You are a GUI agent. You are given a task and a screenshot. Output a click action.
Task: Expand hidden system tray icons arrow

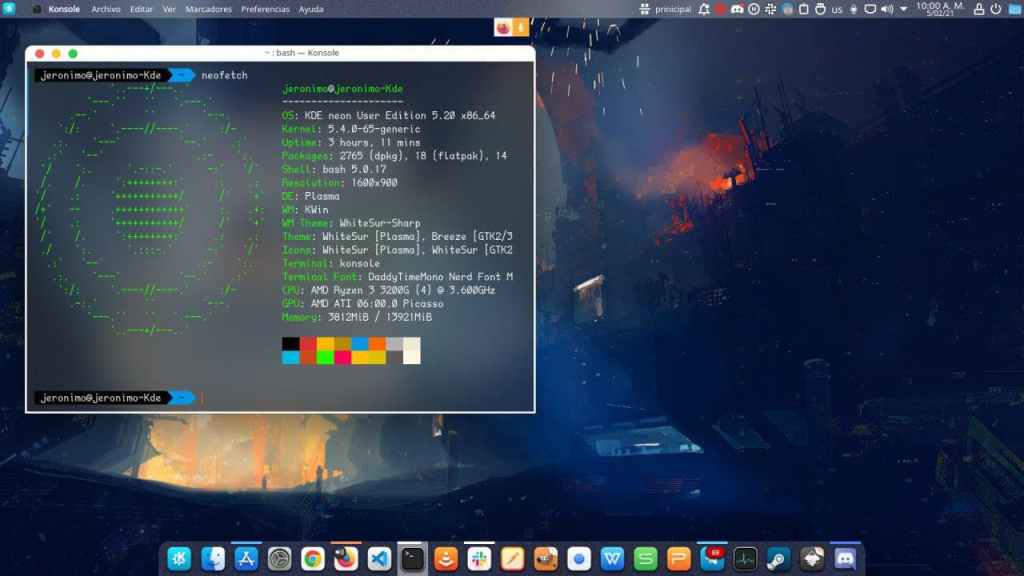tap(904, 9)
